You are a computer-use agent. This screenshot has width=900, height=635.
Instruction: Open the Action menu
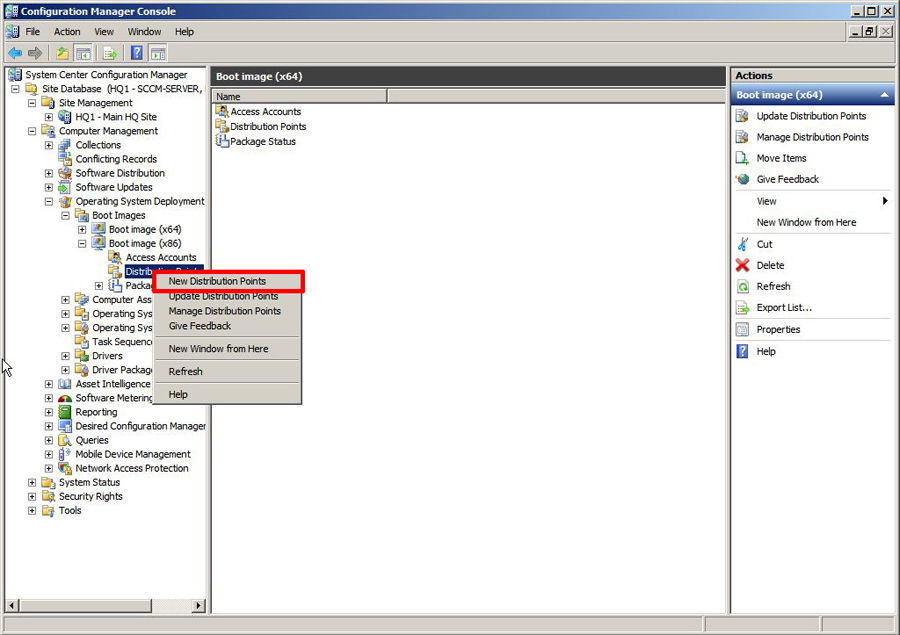tap(67, 32)
